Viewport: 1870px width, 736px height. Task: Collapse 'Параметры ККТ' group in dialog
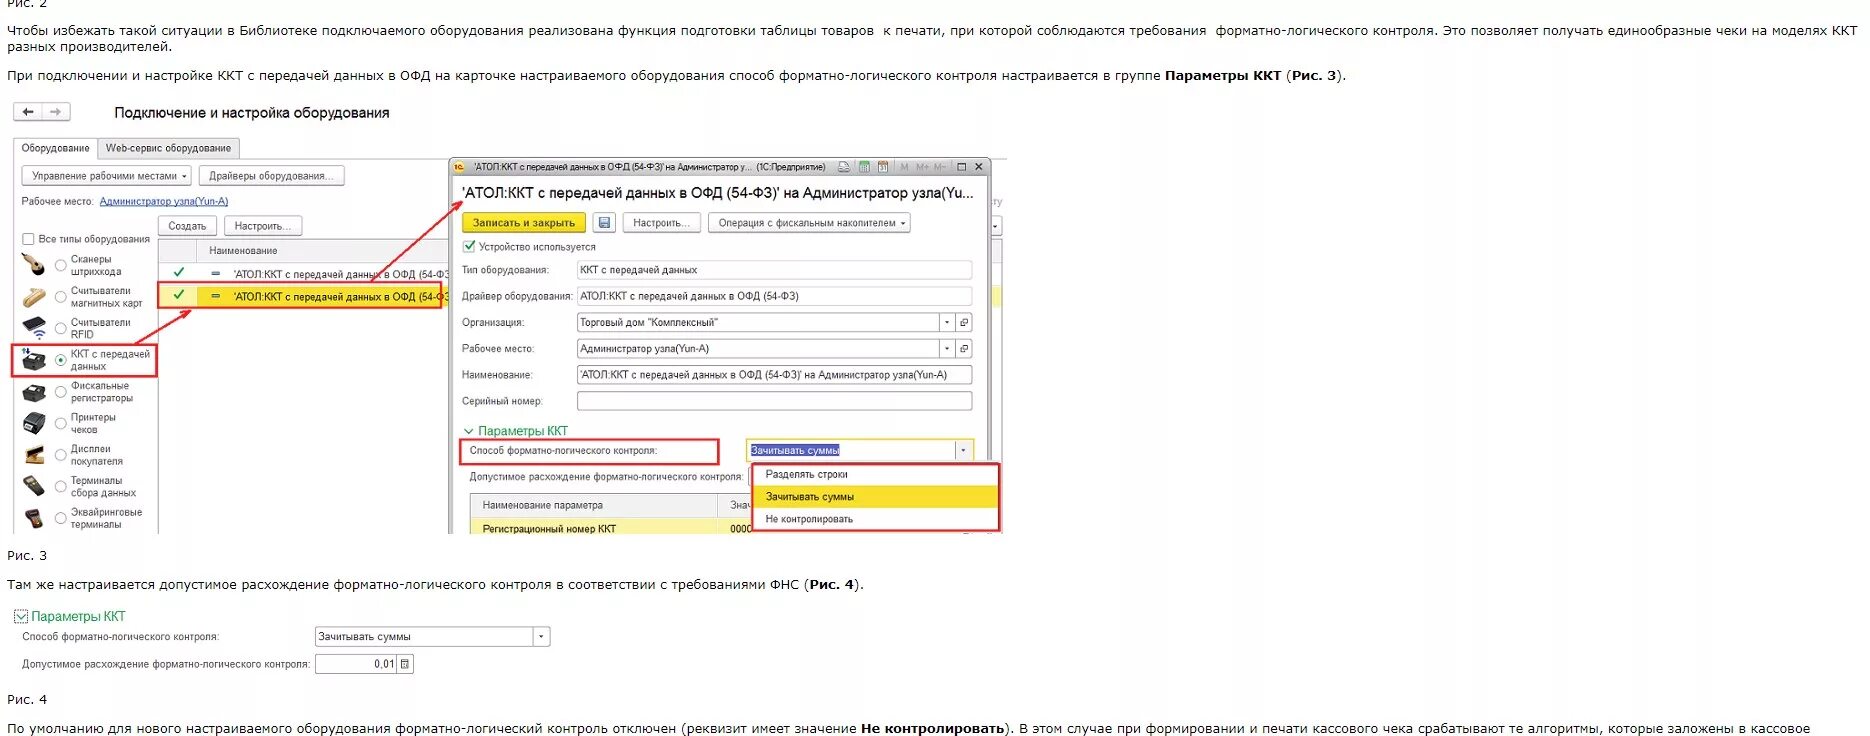(x=468, y=431)
